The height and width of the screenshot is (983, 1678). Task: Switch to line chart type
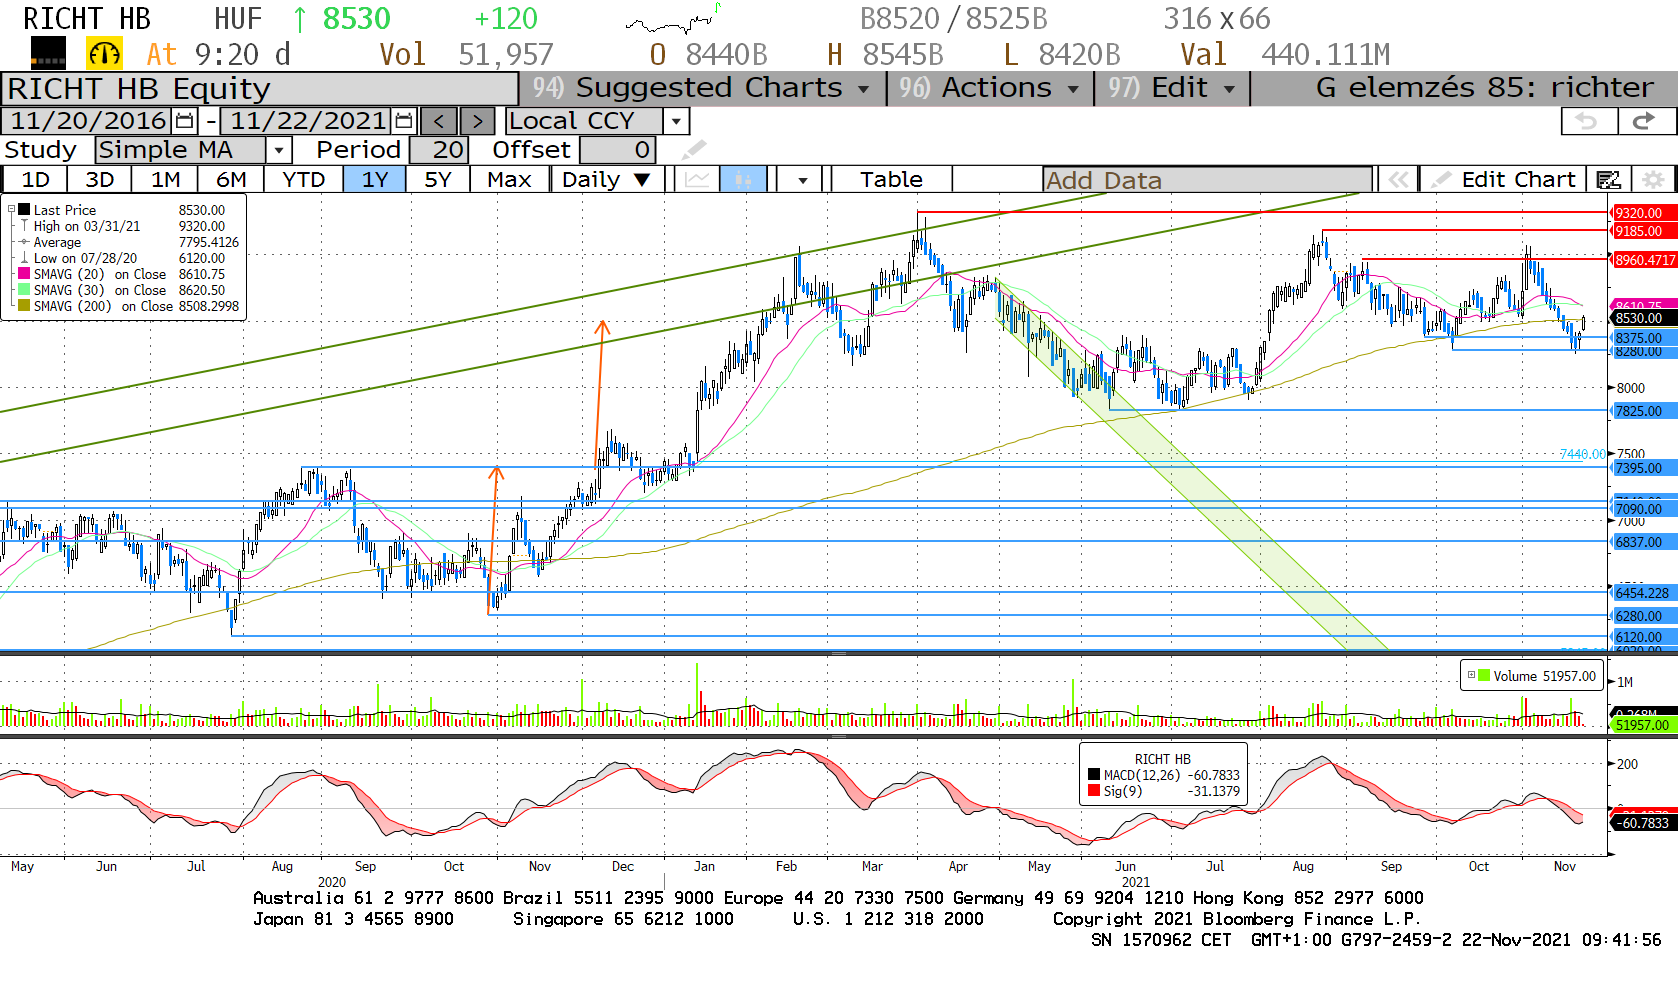click(x=698, y=180)
